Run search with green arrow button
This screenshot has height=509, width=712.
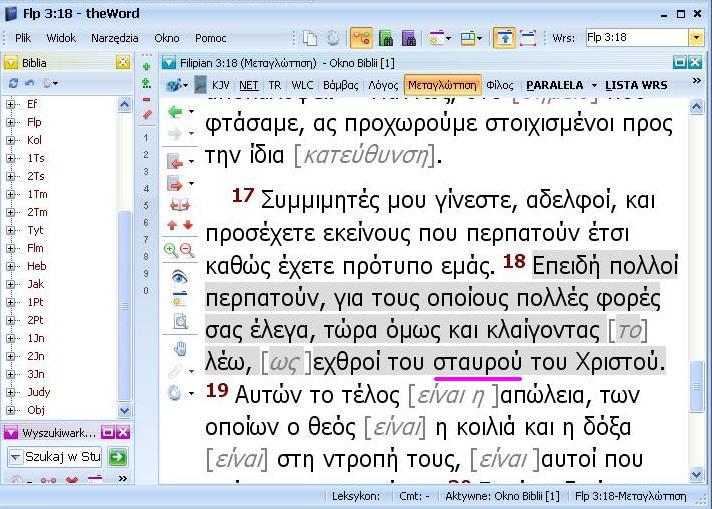click(x=118, y=457)
